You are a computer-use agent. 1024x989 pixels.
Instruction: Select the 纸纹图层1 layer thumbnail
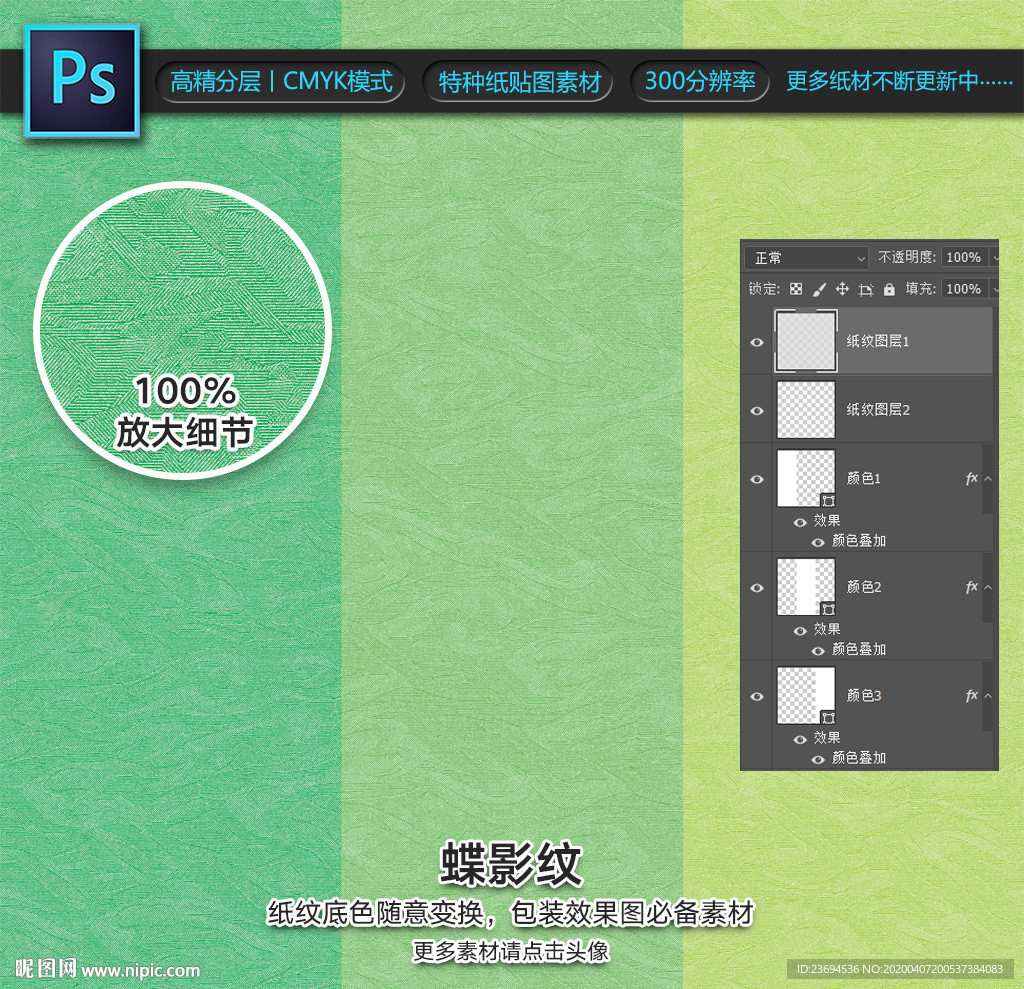[x=805, y=341]
